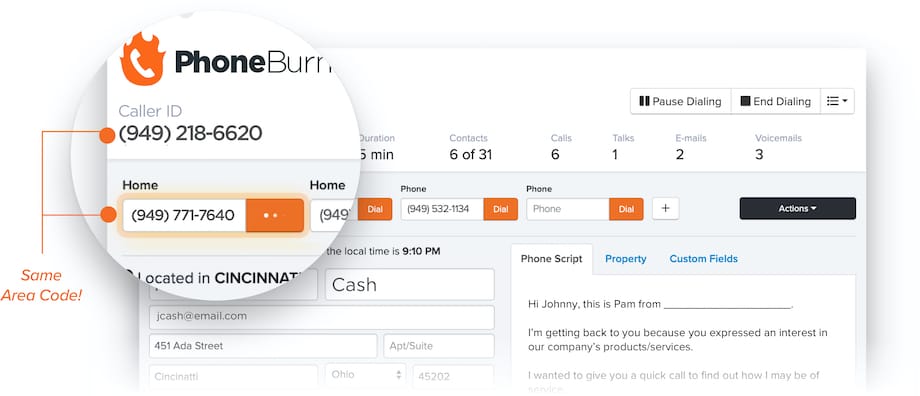The height and width of the screenshot is (396, 920).
Task: Click the PhoneBurner flame phone logo
Action: pyautogui.click(x=143, y=59)
